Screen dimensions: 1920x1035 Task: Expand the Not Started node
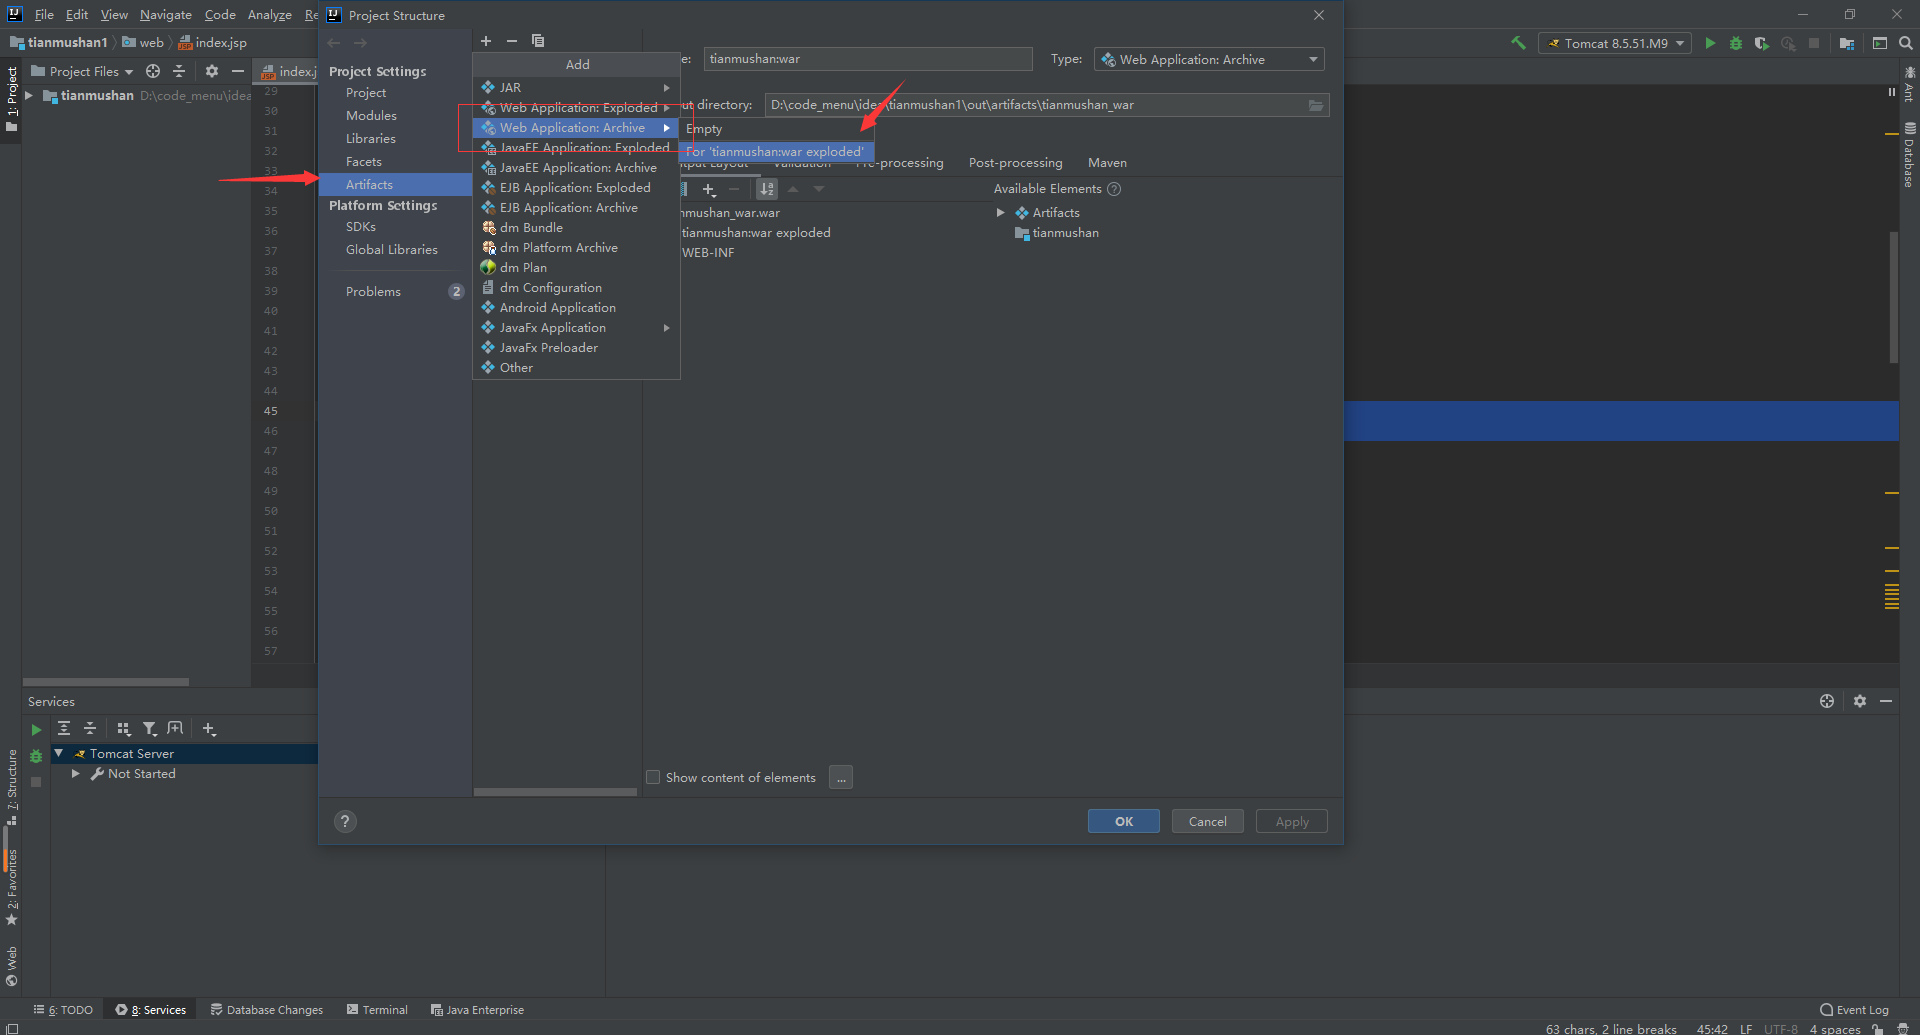[x=76, y=773]
